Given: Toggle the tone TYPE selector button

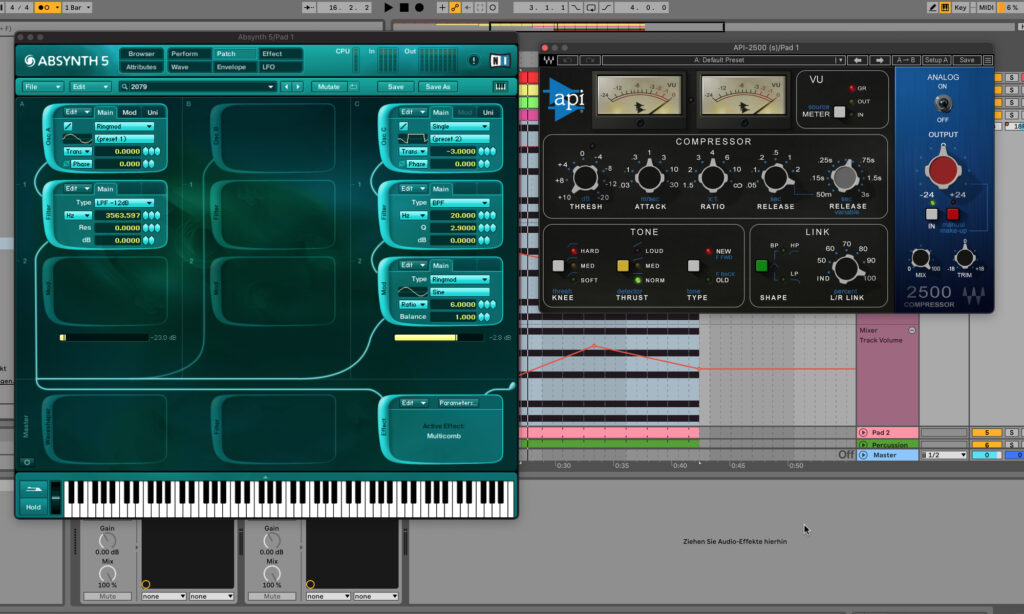Looking at the screenshot, I should (694, 266).
